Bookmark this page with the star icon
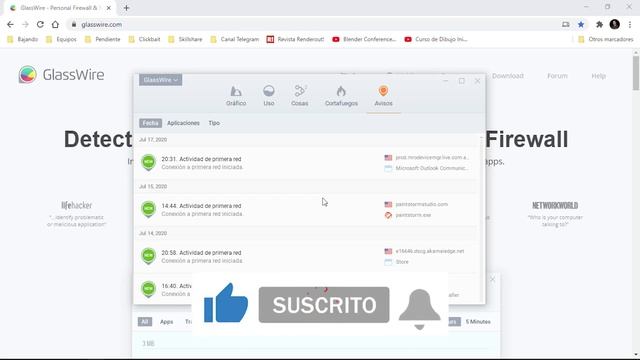This screenshot has width=640, height=360. pos(581,24)
